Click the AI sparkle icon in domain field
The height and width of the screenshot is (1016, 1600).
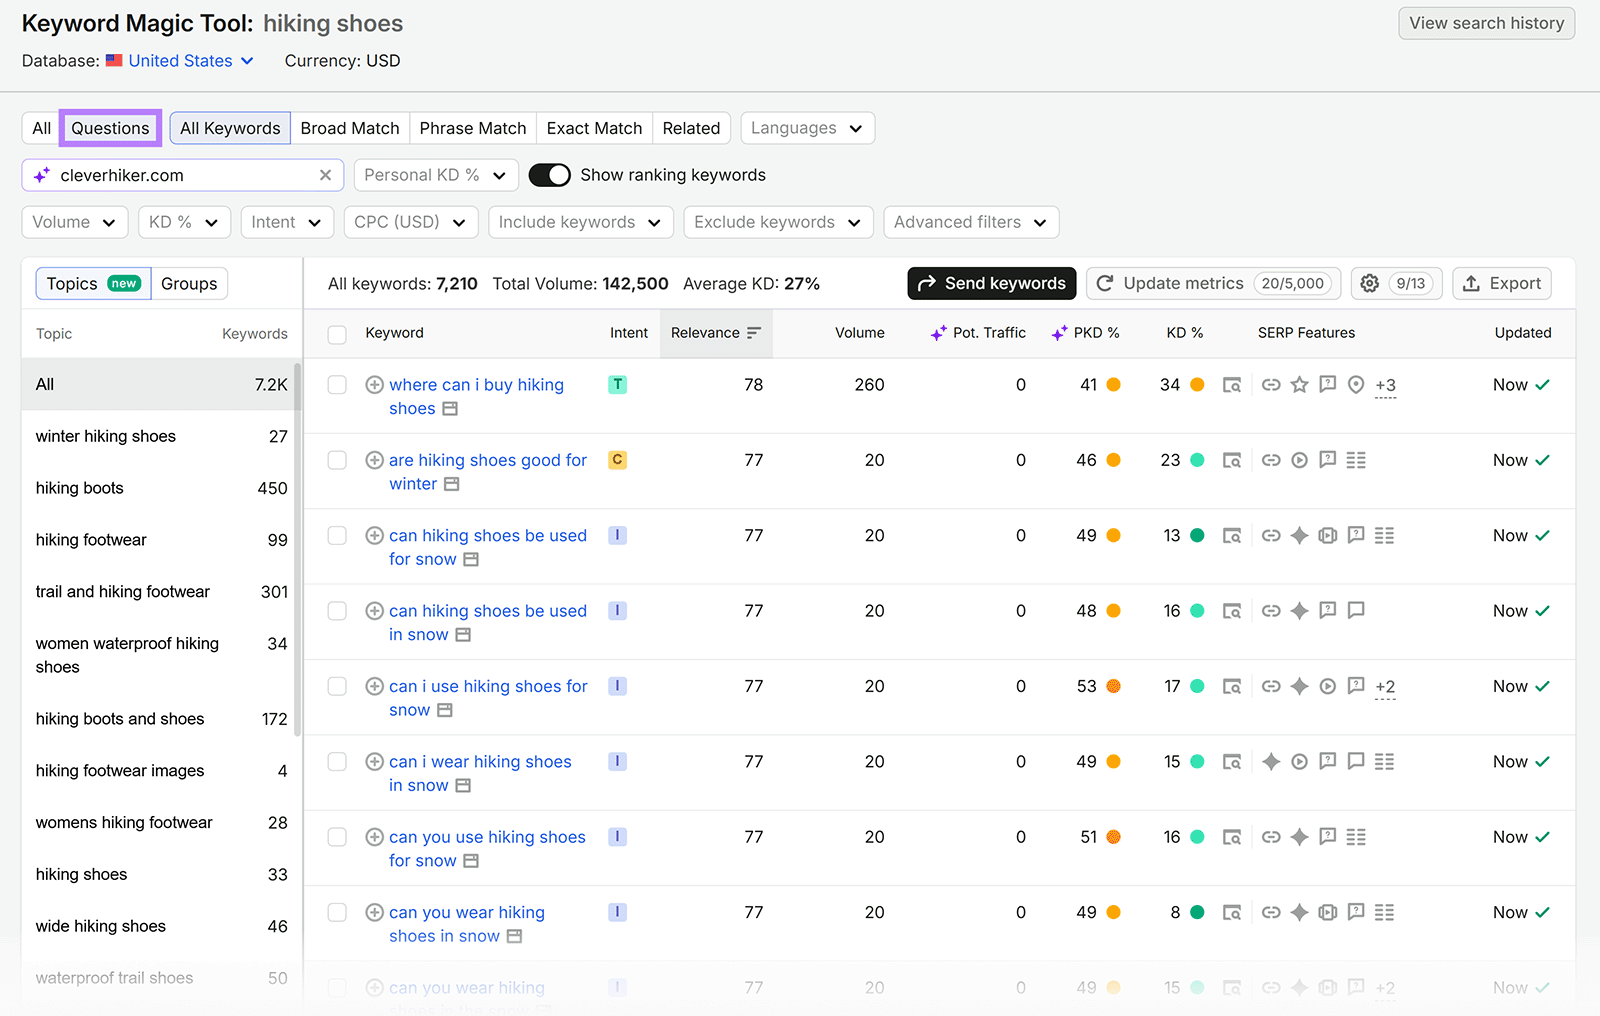tap(41, 175)
